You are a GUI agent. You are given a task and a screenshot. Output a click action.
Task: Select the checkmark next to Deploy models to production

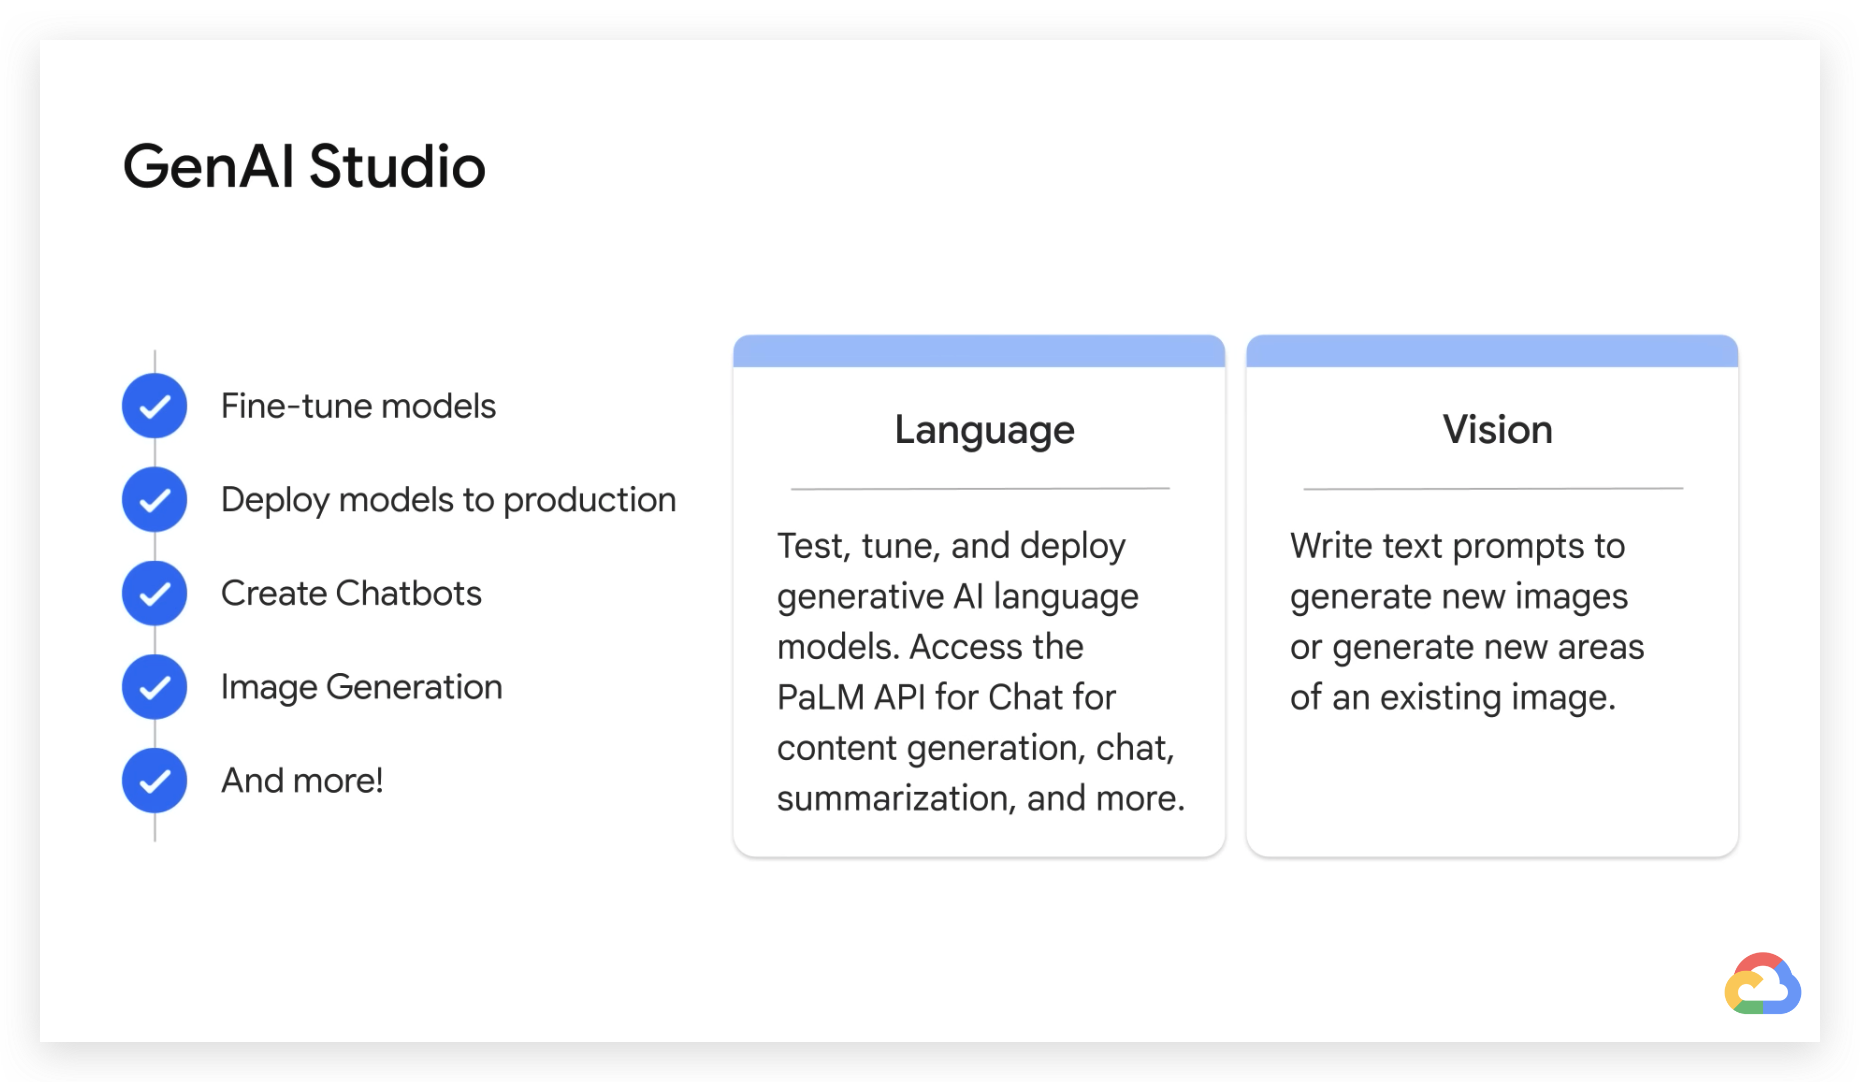pyautogui.click(x=154, y=500)
